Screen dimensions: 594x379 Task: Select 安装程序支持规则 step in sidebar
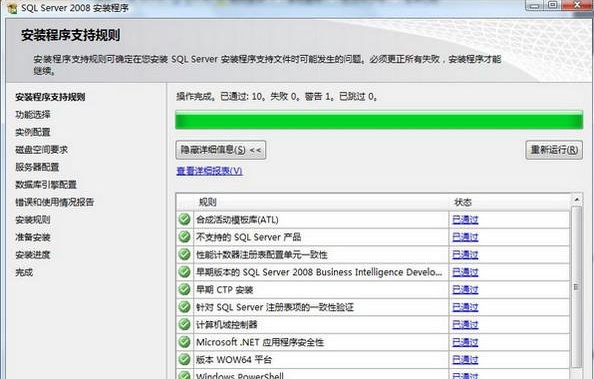[x=50, y=97]
